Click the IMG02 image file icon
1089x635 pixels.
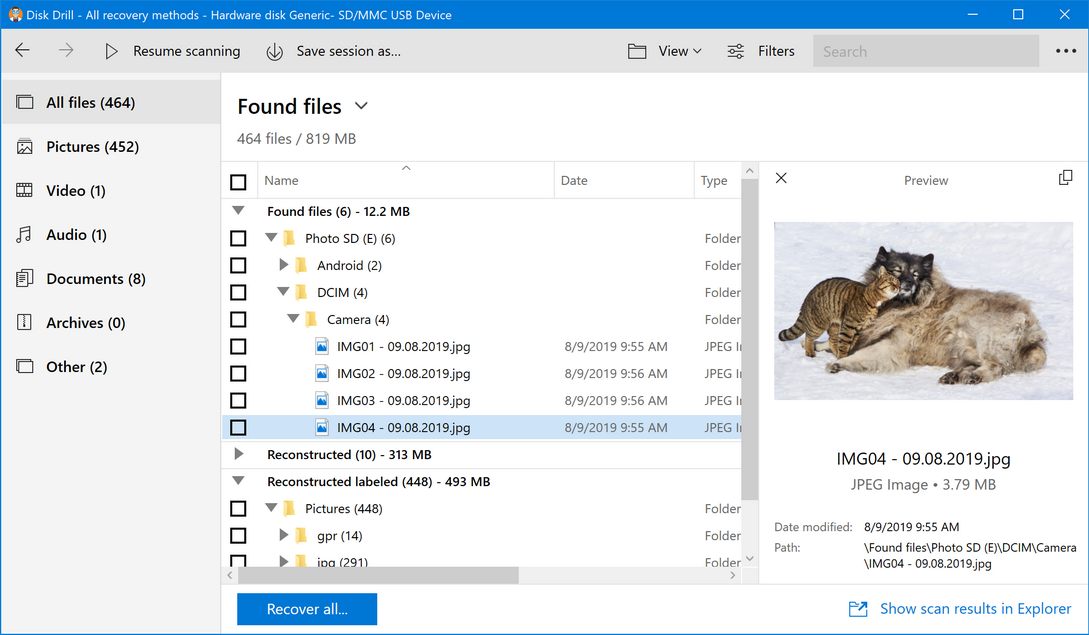322,373
